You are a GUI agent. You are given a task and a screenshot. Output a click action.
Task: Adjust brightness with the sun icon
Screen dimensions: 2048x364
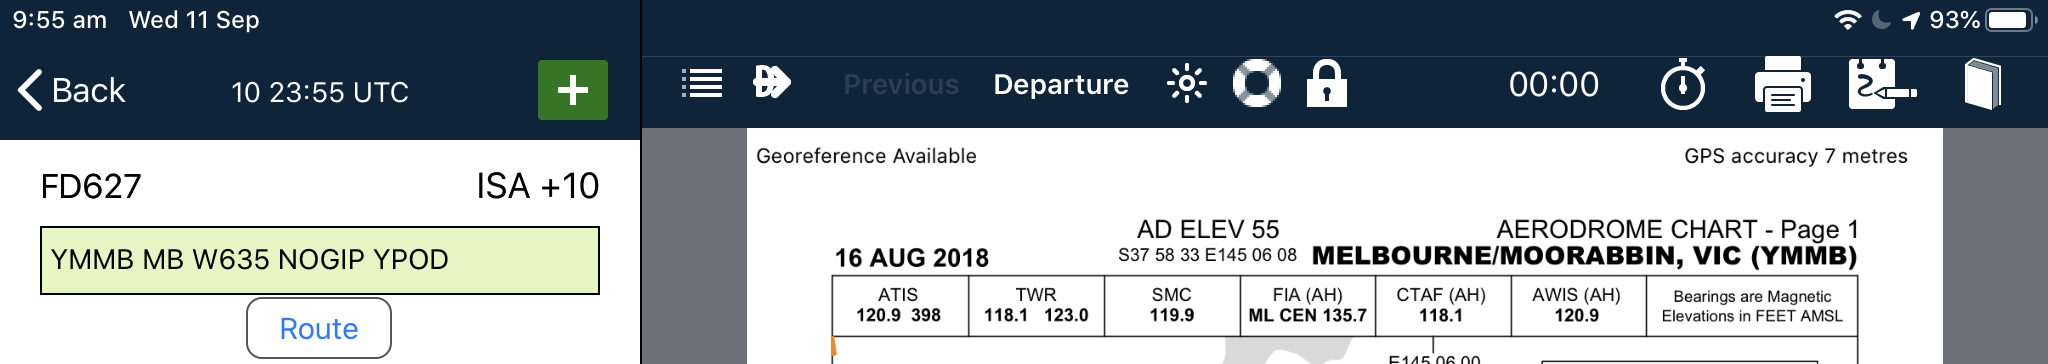1187,84
